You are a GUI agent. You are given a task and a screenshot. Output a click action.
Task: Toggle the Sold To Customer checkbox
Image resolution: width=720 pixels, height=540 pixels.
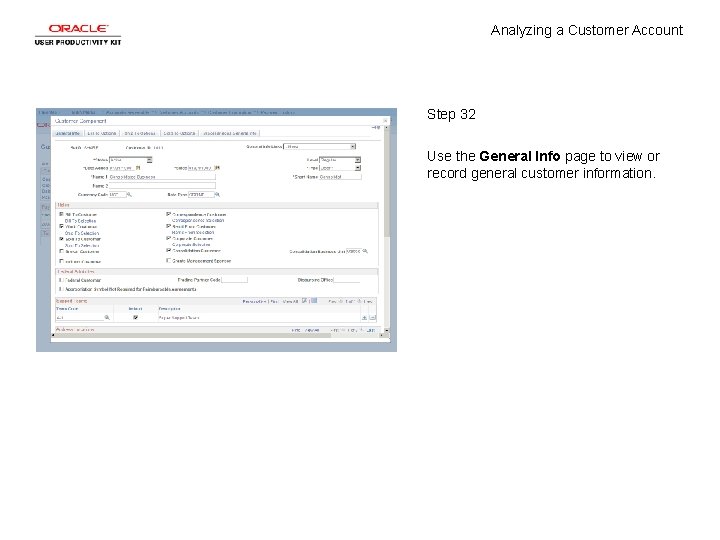(62, 239)
